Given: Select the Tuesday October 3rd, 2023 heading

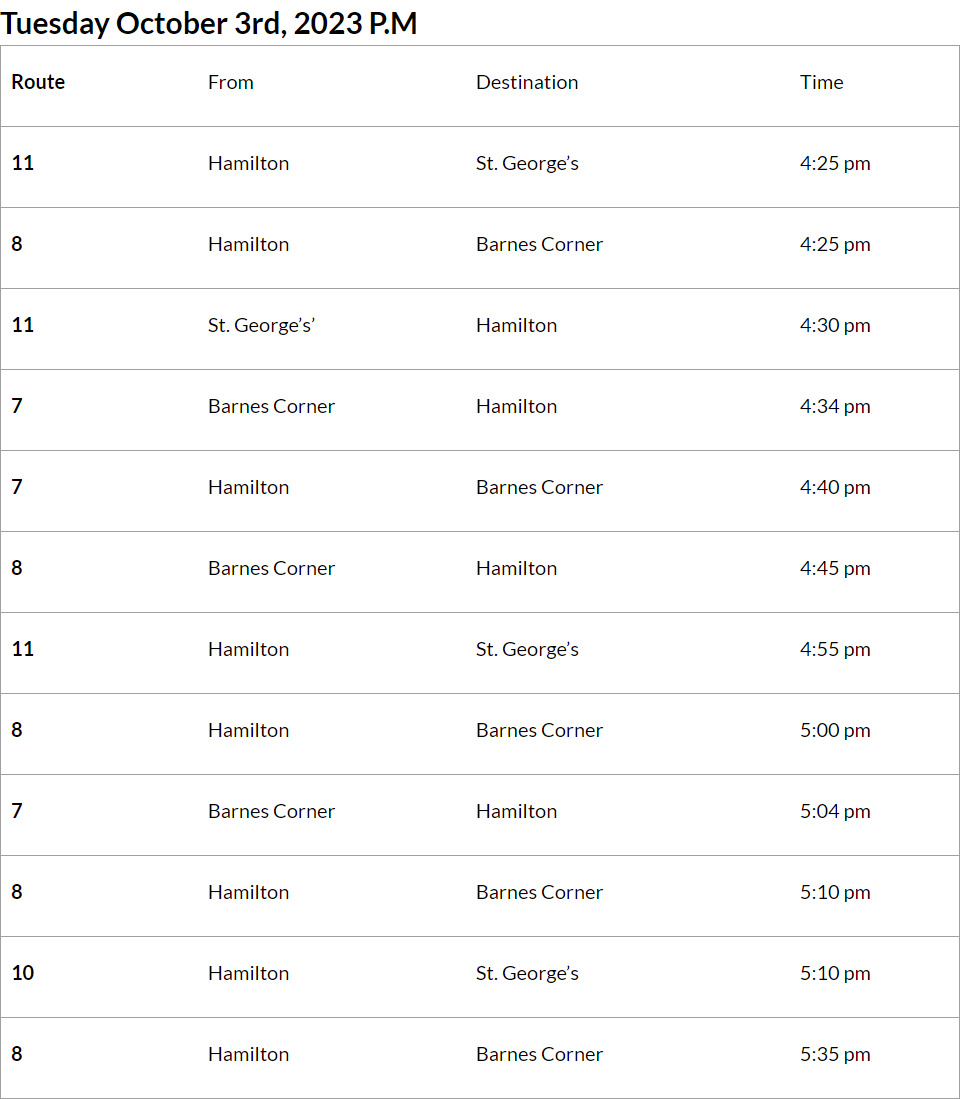Looking at the screenshot, I should tap(209, 23).
